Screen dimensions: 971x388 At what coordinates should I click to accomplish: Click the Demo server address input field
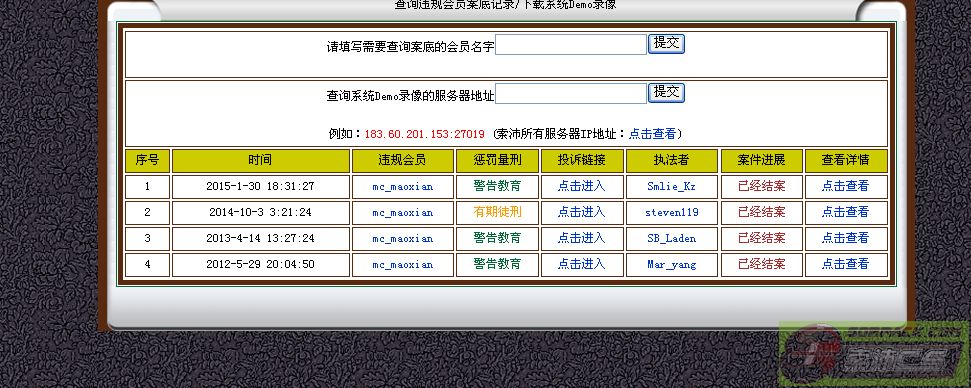coord(571,93)
